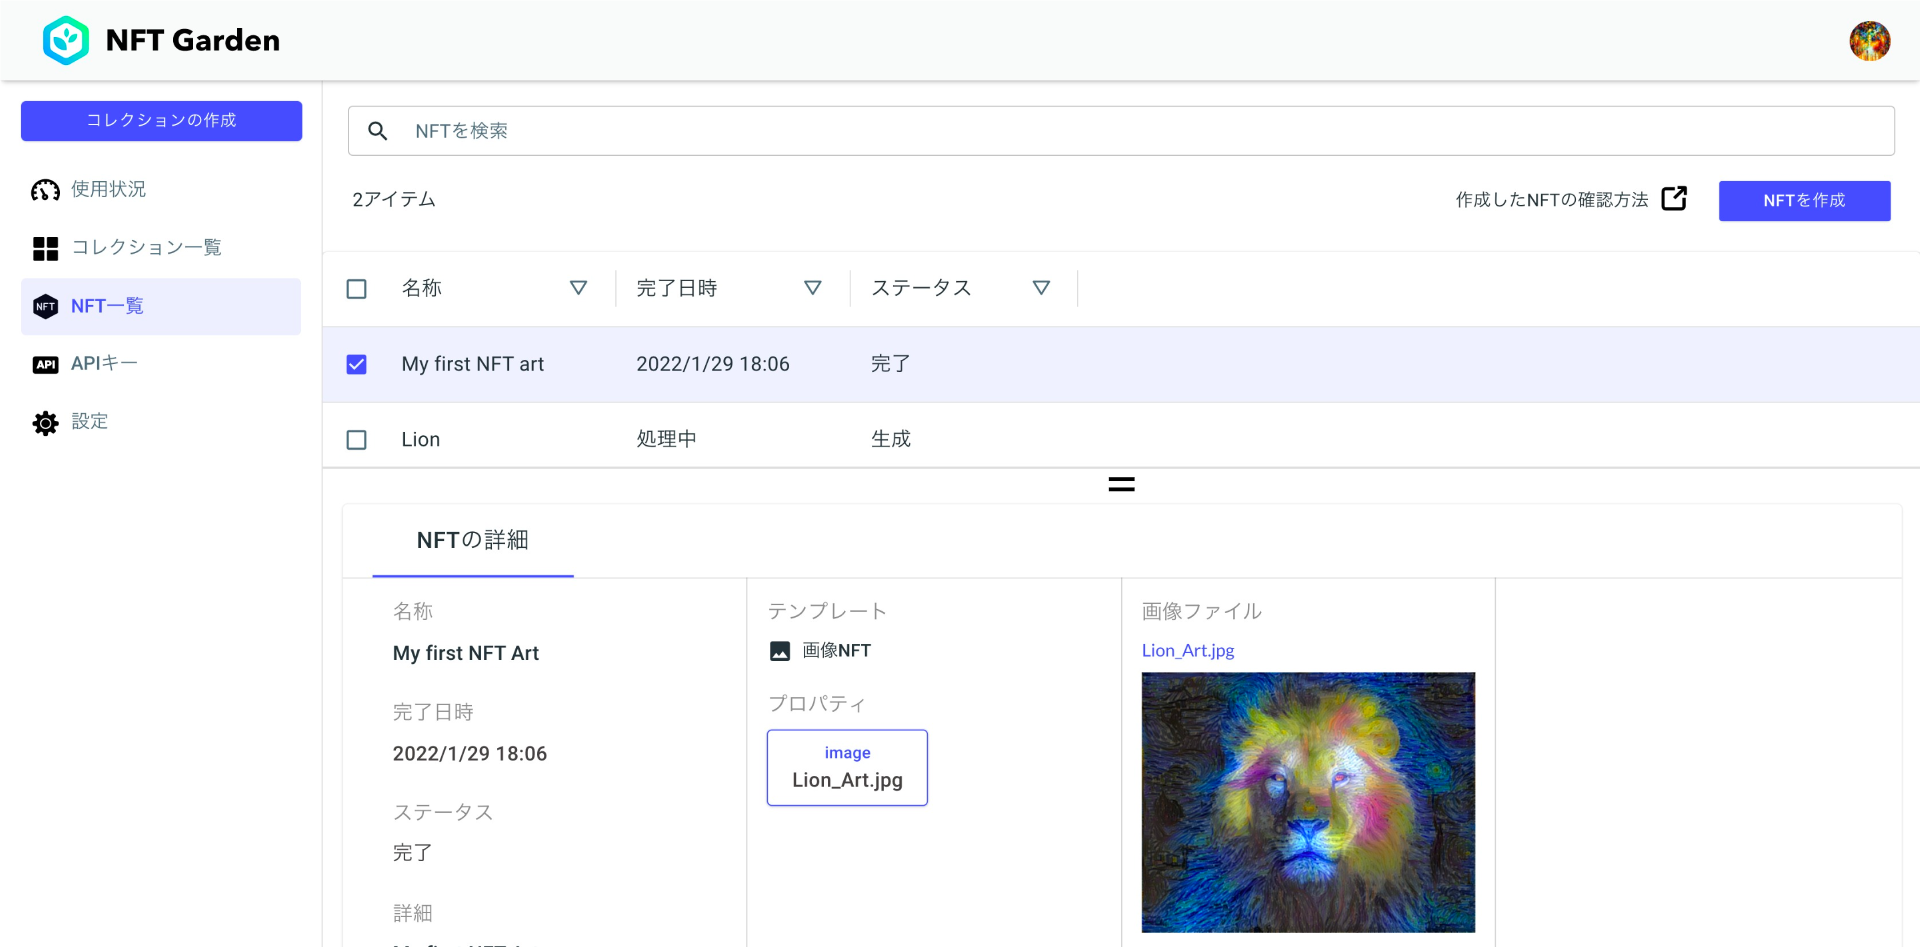Open the 名称 column filter dropdown
The width and height of the screenshot is (1920, 947).
coord(579,288)
